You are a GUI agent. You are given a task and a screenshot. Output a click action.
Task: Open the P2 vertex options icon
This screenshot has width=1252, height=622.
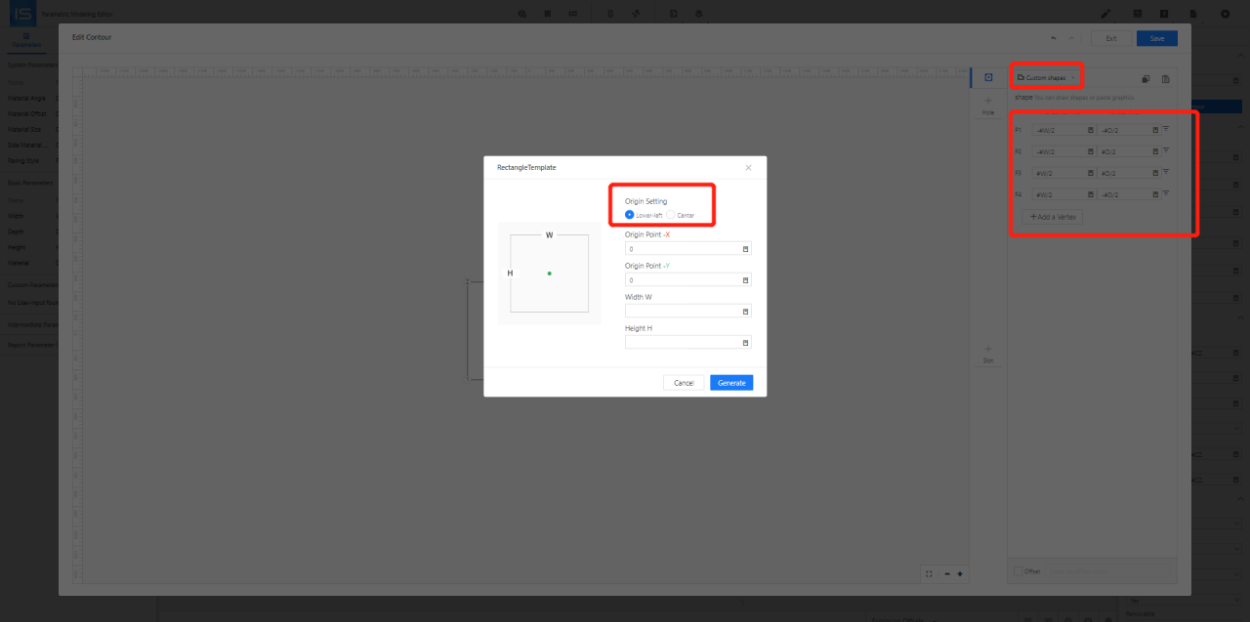pos(1166,151)
